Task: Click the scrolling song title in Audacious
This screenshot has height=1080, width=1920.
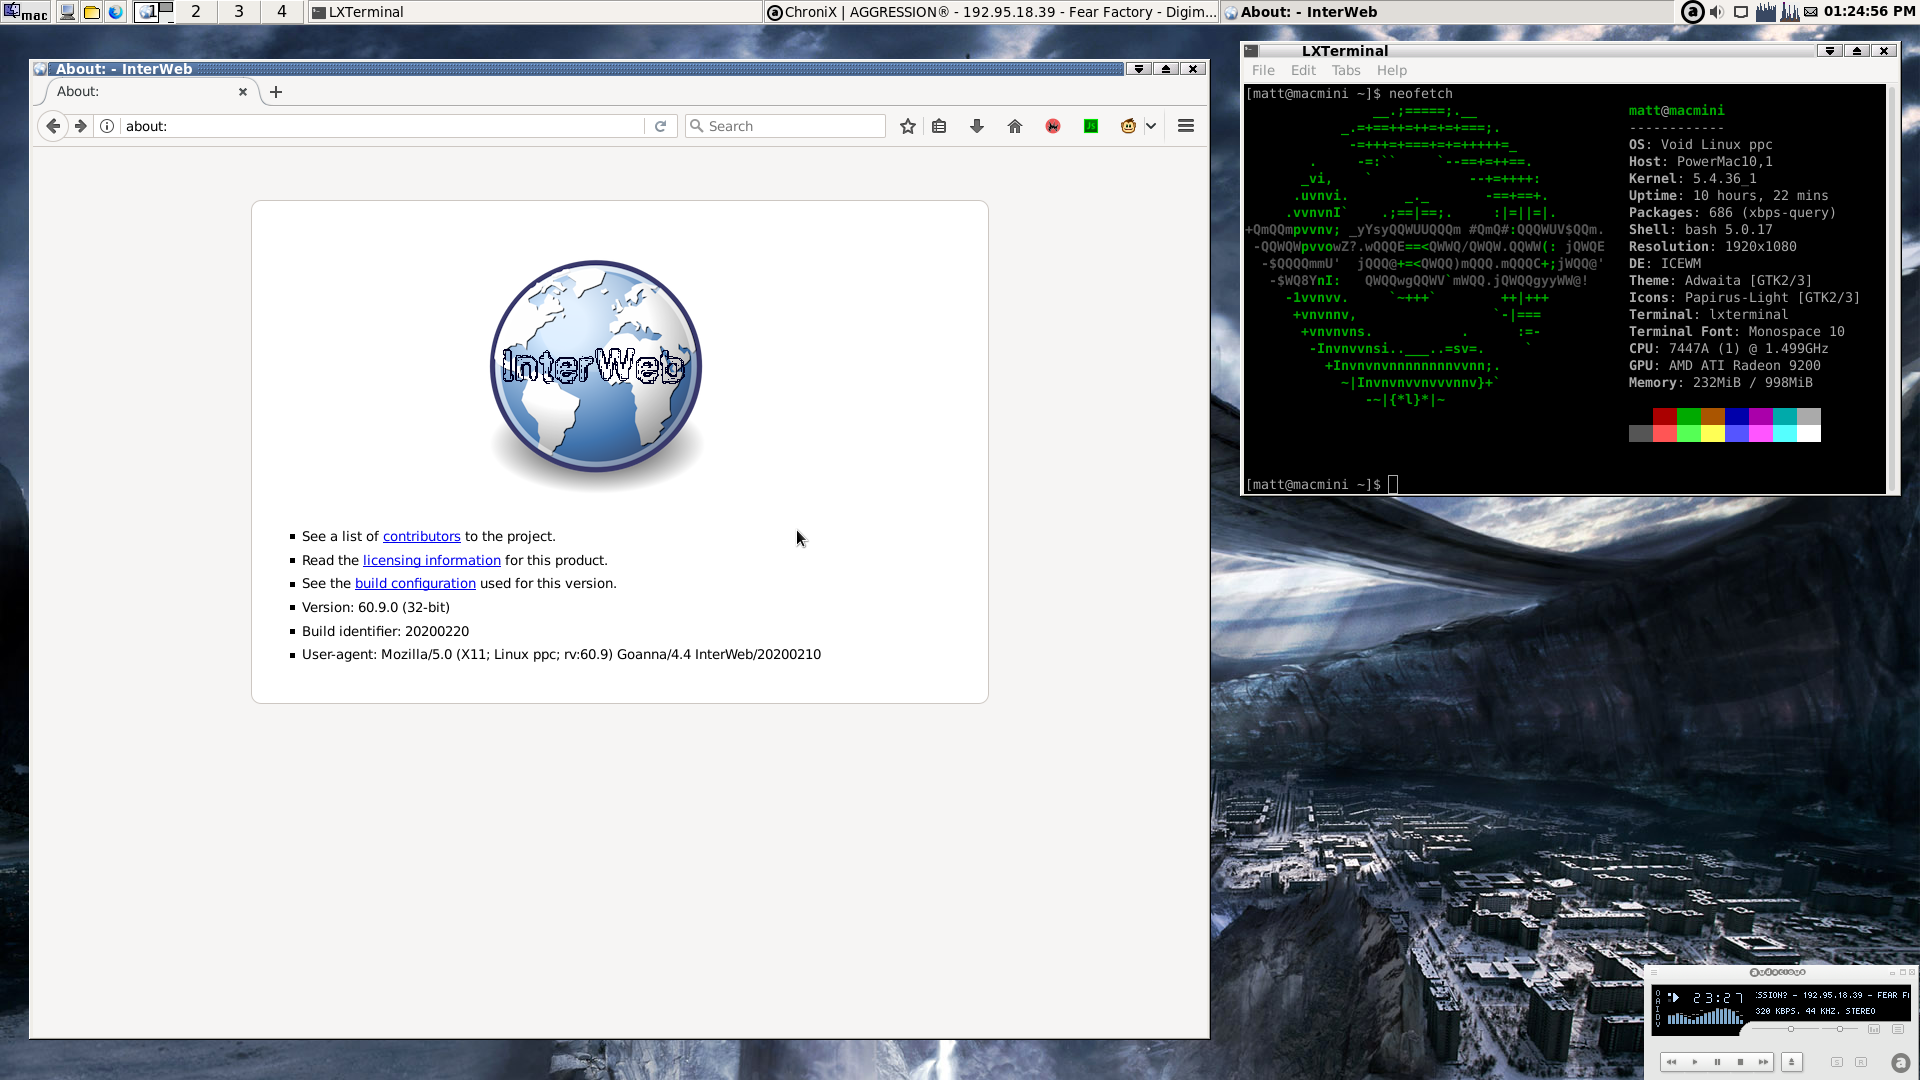Action: coord(1832,995)
